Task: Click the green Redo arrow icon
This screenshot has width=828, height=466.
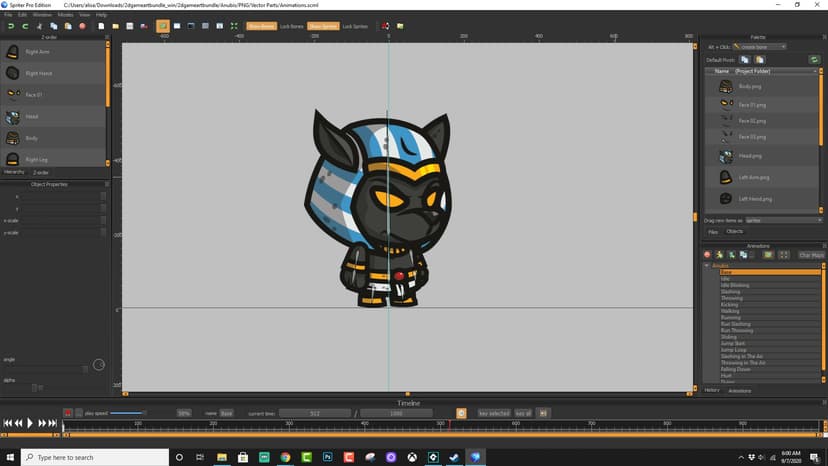Action: click(25, 26)
